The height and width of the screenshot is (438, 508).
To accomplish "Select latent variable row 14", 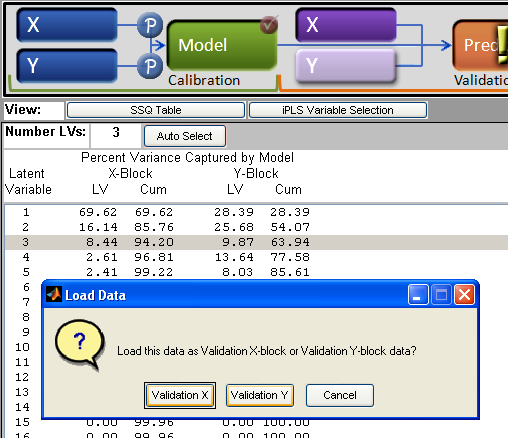I will coord(22,407).
